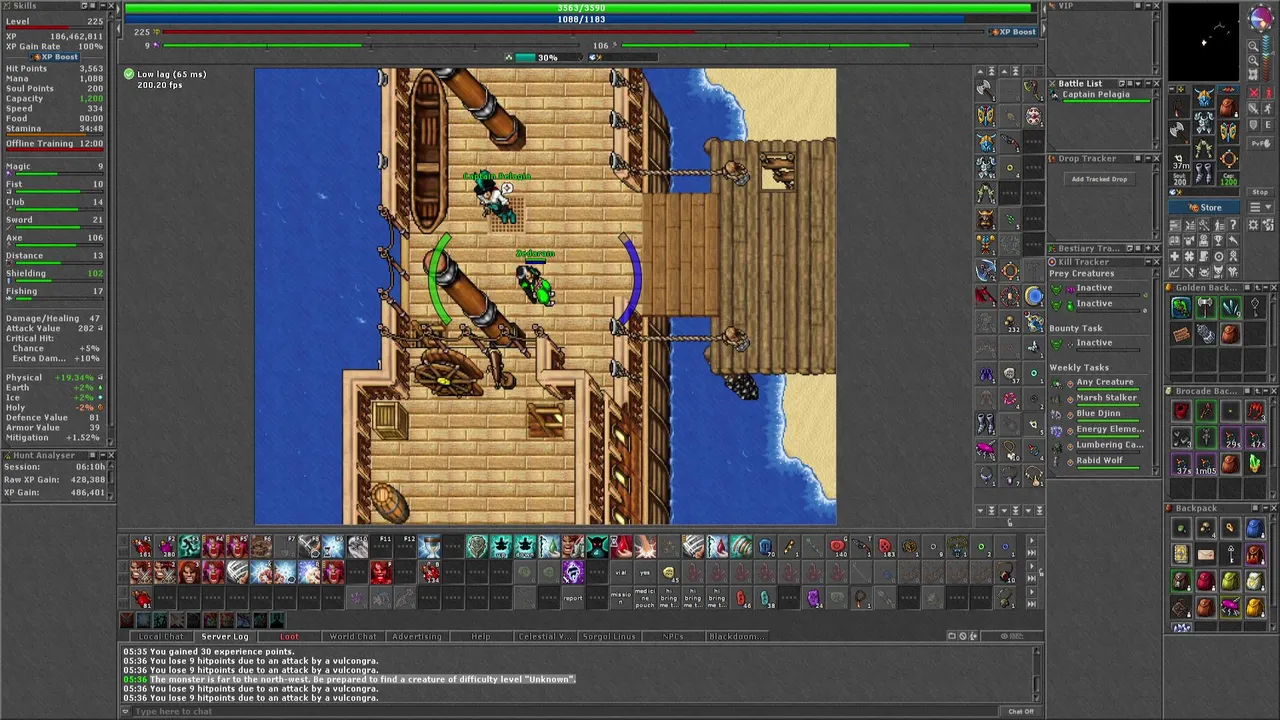The width and height of the screenshot is (1280, 720).
Task: Add a tracked drop in Drop Tracker
Action: click(1100, 179)
